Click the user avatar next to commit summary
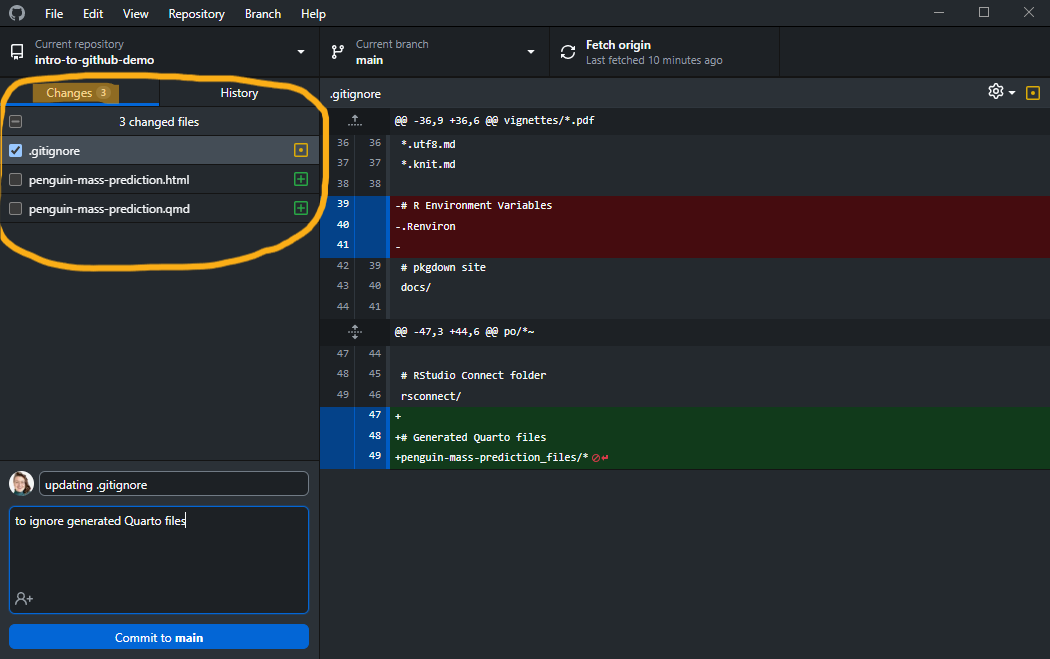Image resolution: width=1050 pixels, height=659 pixels. [21, 485]
